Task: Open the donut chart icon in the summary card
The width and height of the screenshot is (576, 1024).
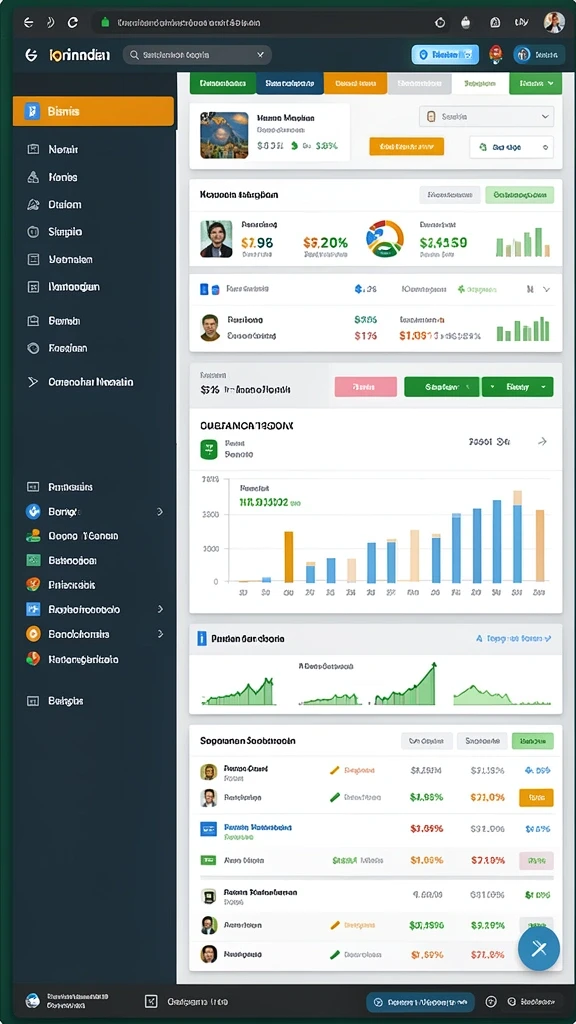Action: tap(385, 240)
